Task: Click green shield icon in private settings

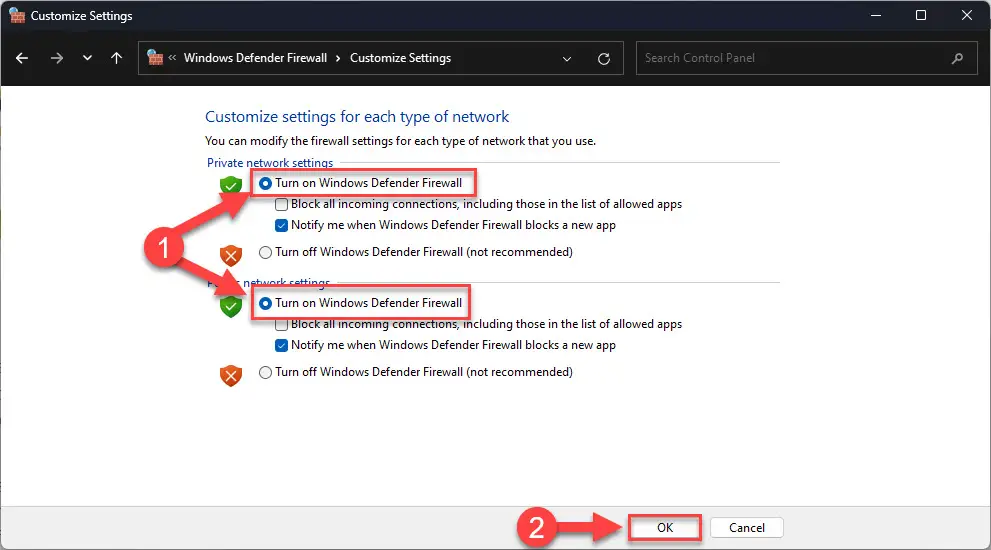Action: [x=231, y=185]
